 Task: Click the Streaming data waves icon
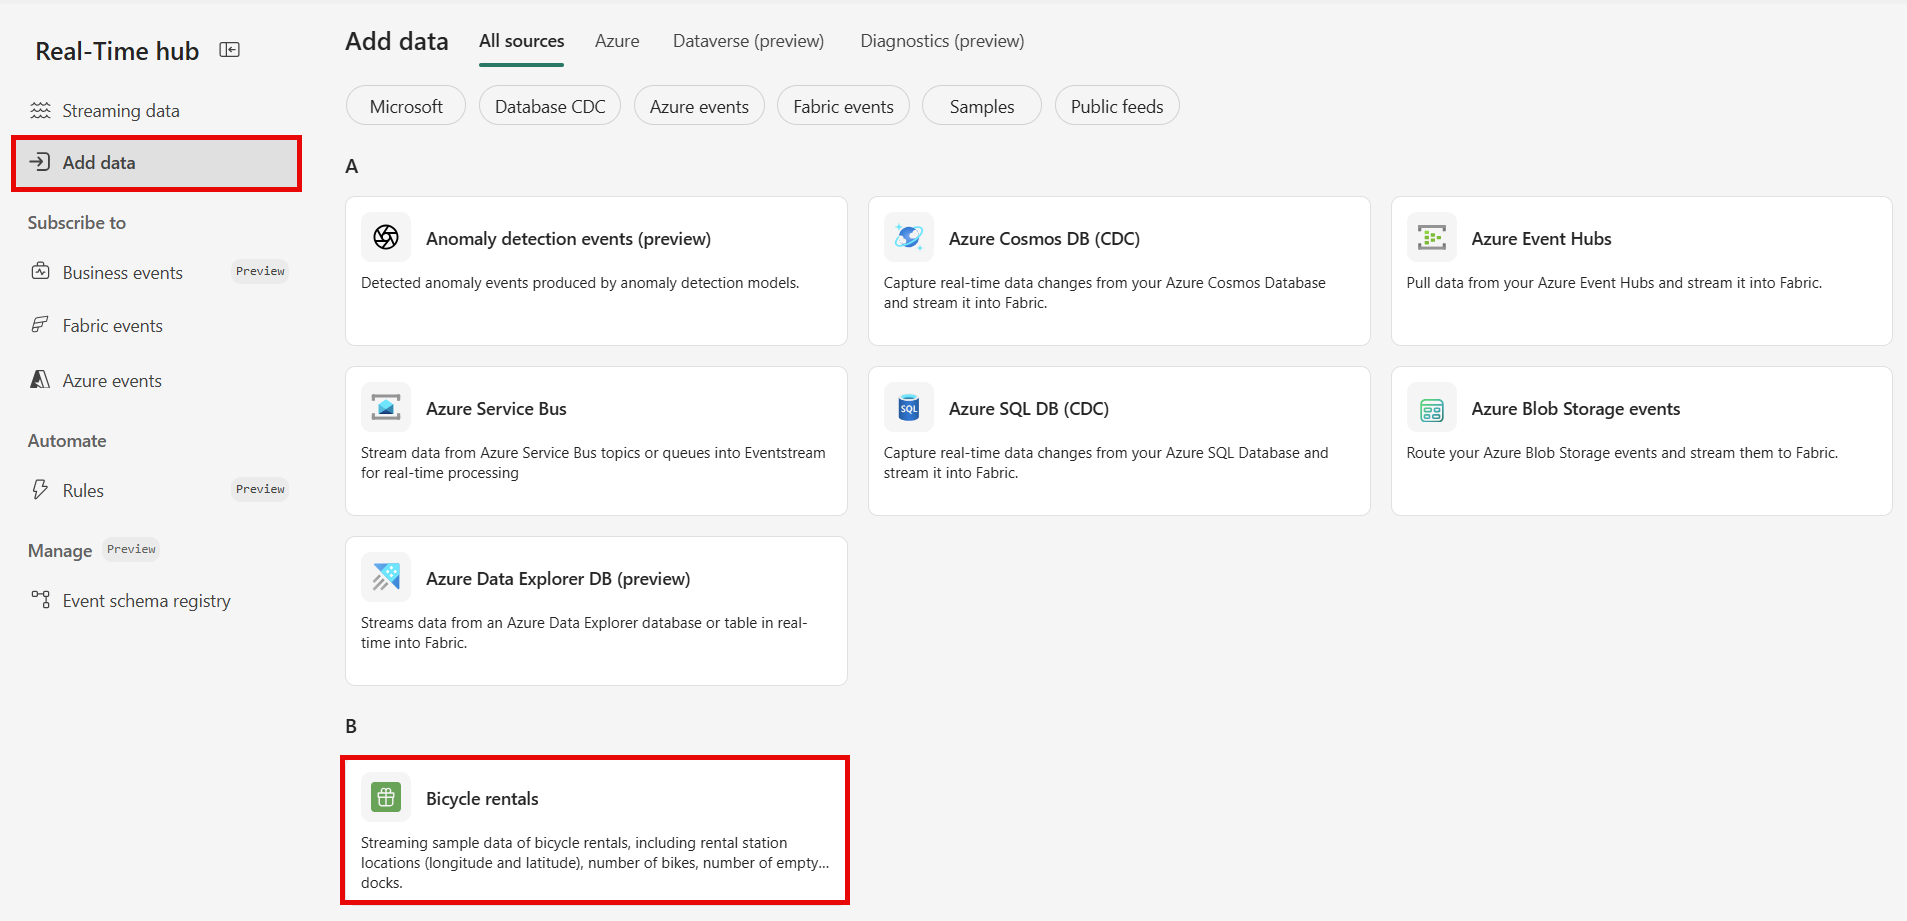(40, 110)
